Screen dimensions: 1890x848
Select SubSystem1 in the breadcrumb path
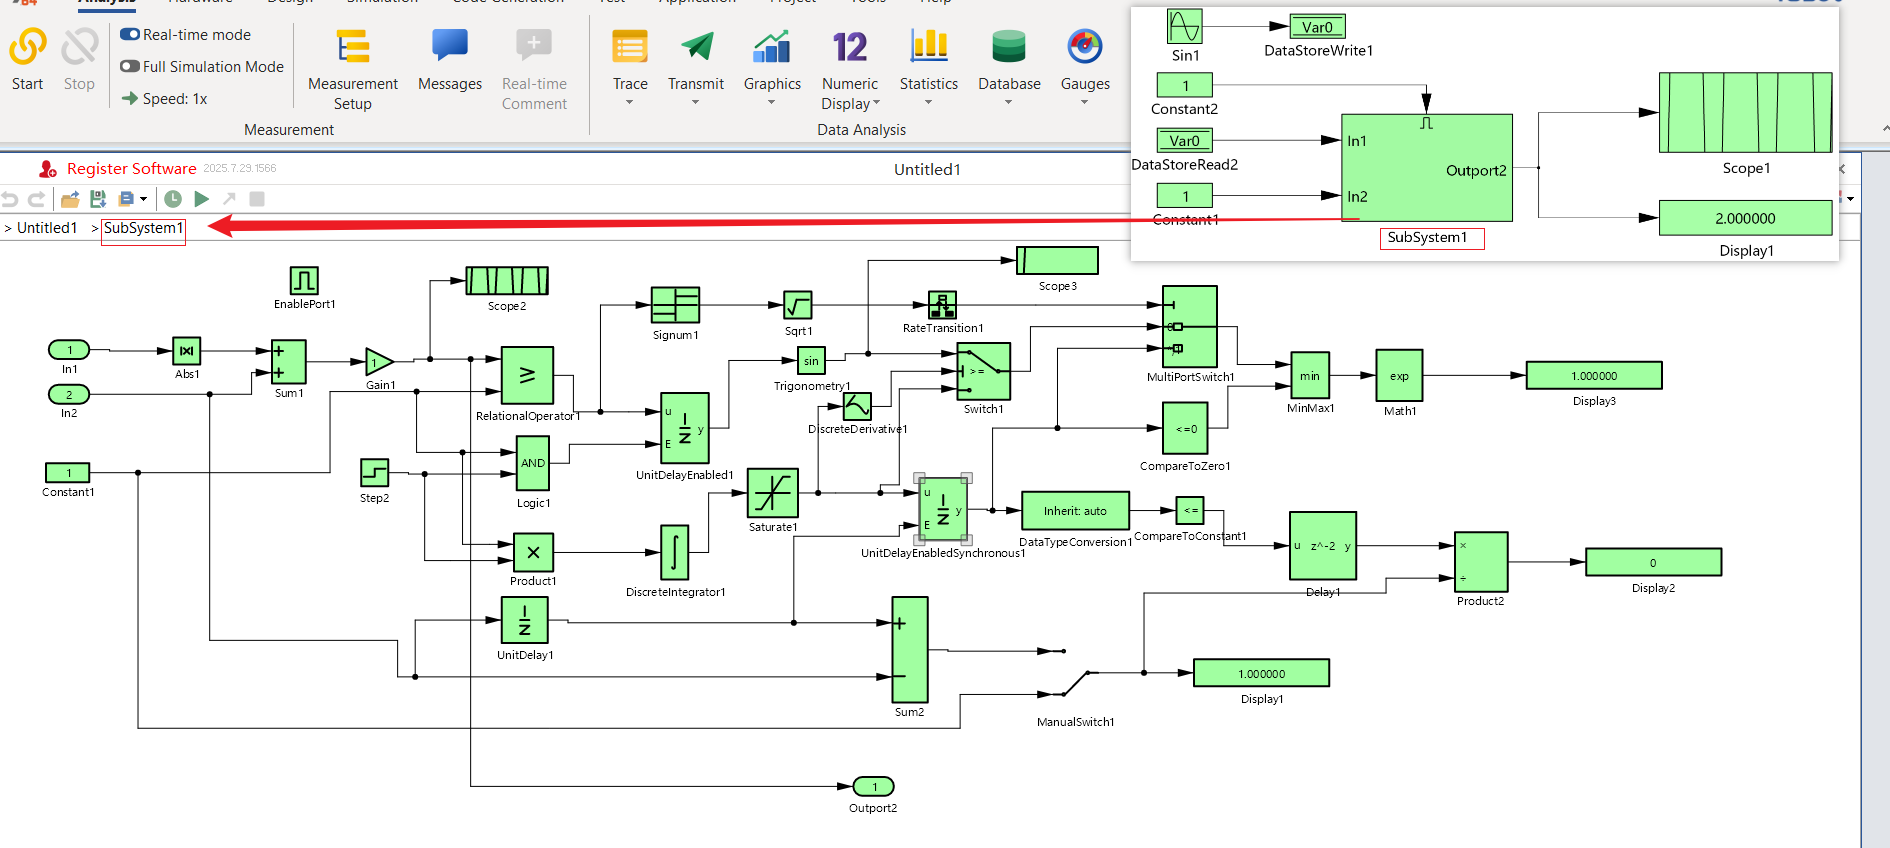click(x=143, y=228)
